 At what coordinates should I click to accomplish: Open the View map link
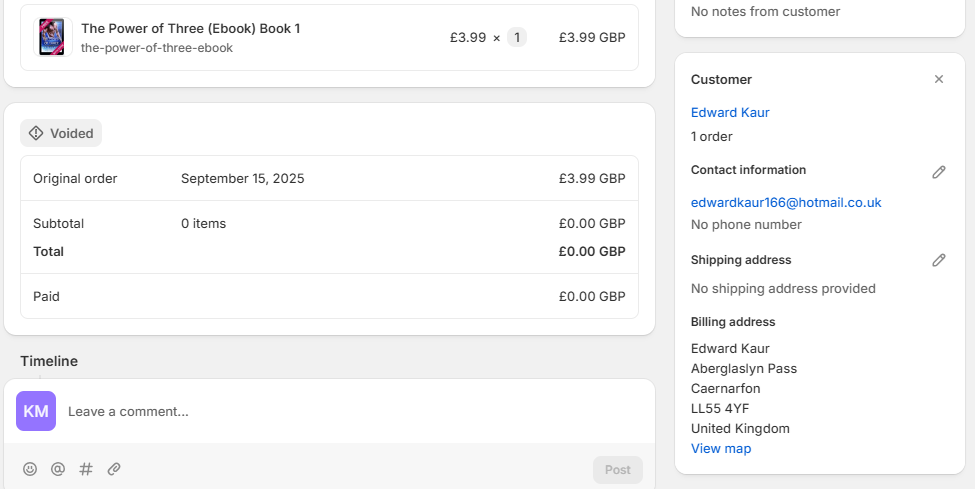[721, 449]
